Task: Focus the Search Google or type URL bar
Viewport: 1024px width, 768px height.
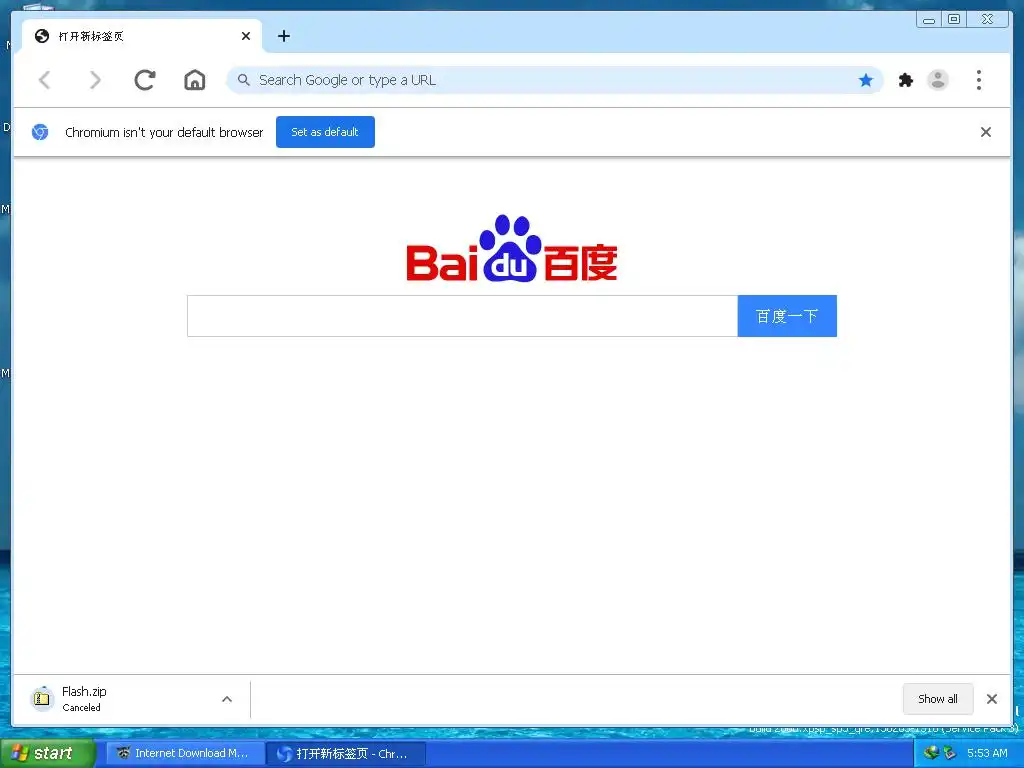Action: [554, 80]
